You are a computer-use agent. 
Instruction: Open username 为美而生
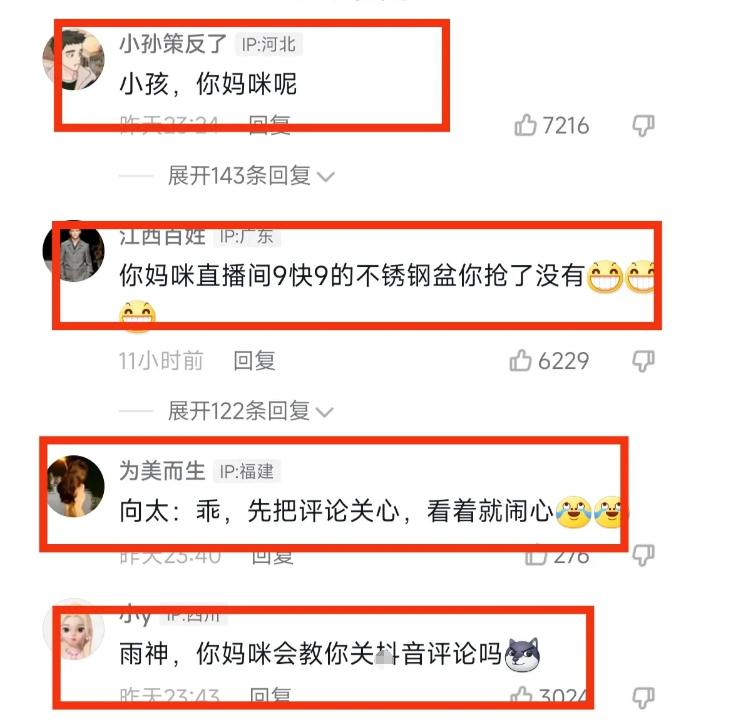tap(162, 471)
